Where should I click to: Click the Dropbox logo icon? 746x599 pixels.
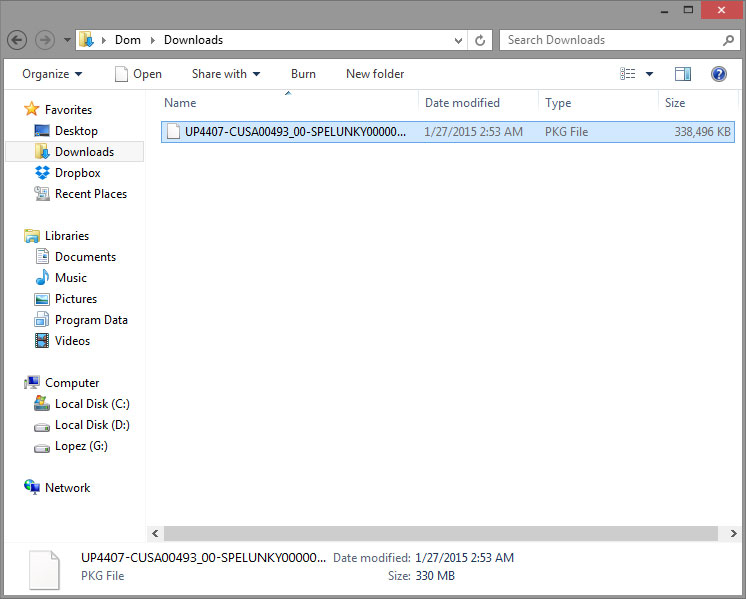pos(42,173)
